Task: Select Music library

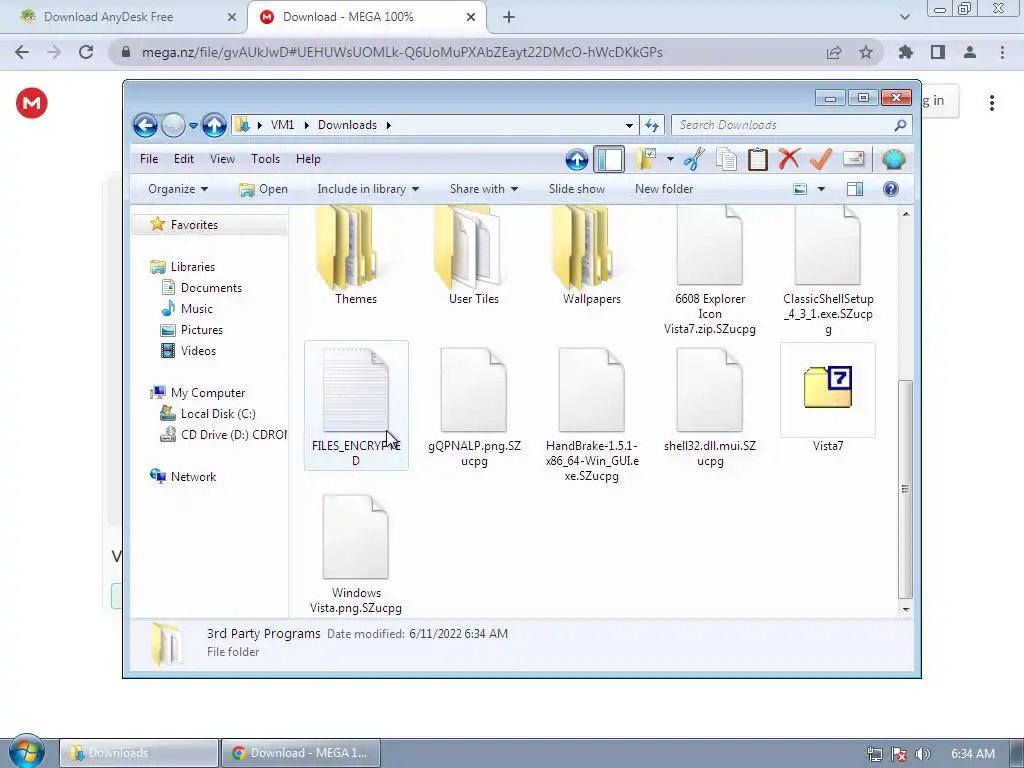Action: [x=197, y=308]
